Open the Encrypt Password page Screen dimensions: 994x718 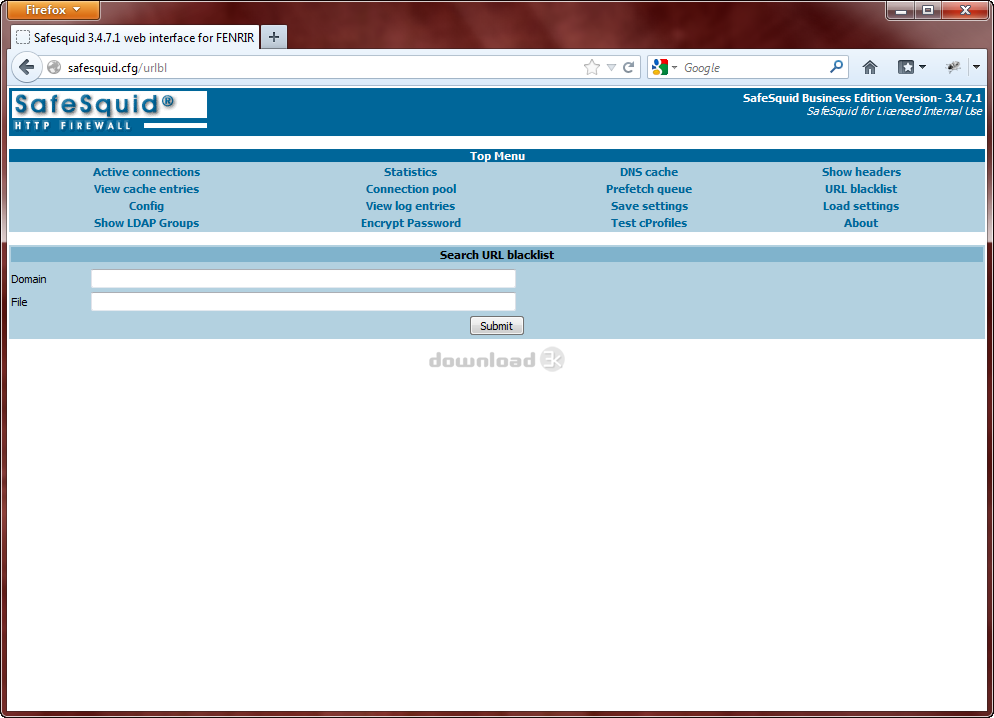tap(411, 223)
